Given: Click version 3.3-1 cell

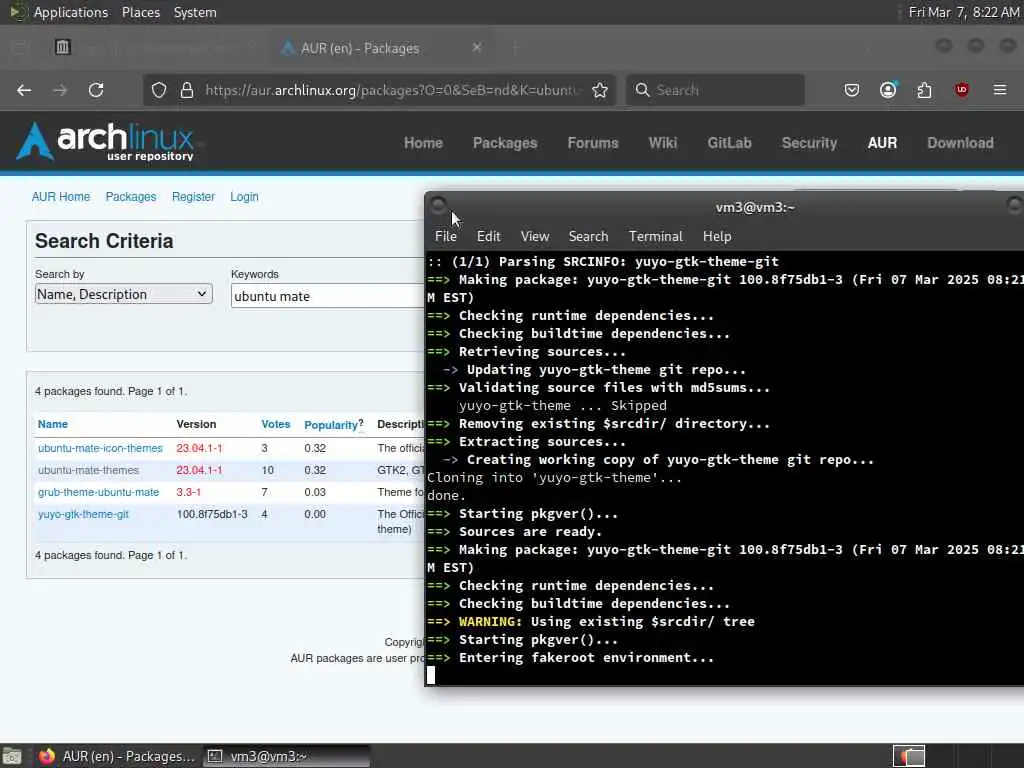Looking at the screenshot, I should tap(189, 492).
